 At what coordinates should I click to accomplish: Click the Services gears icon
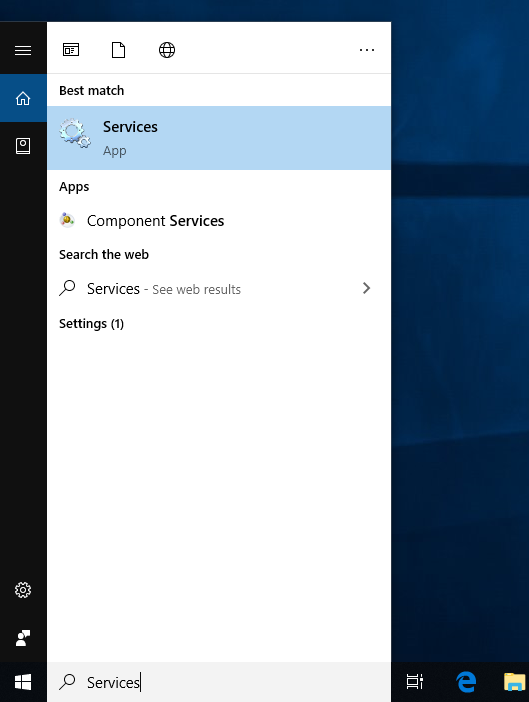[x=75, y=133]
